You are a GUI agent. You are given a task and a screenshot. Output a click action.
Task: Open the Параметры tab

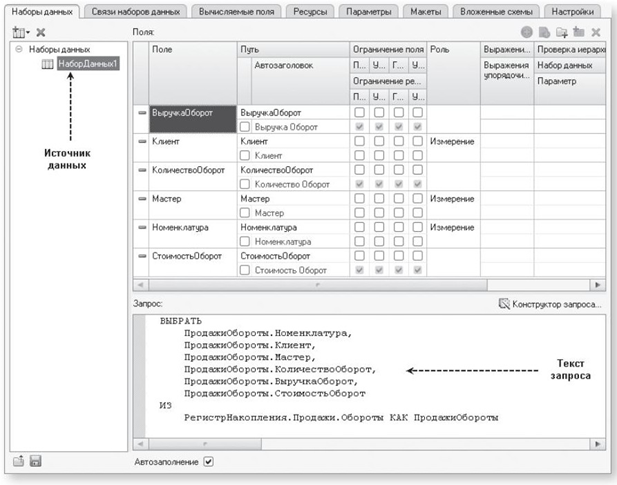coord(369,12)
